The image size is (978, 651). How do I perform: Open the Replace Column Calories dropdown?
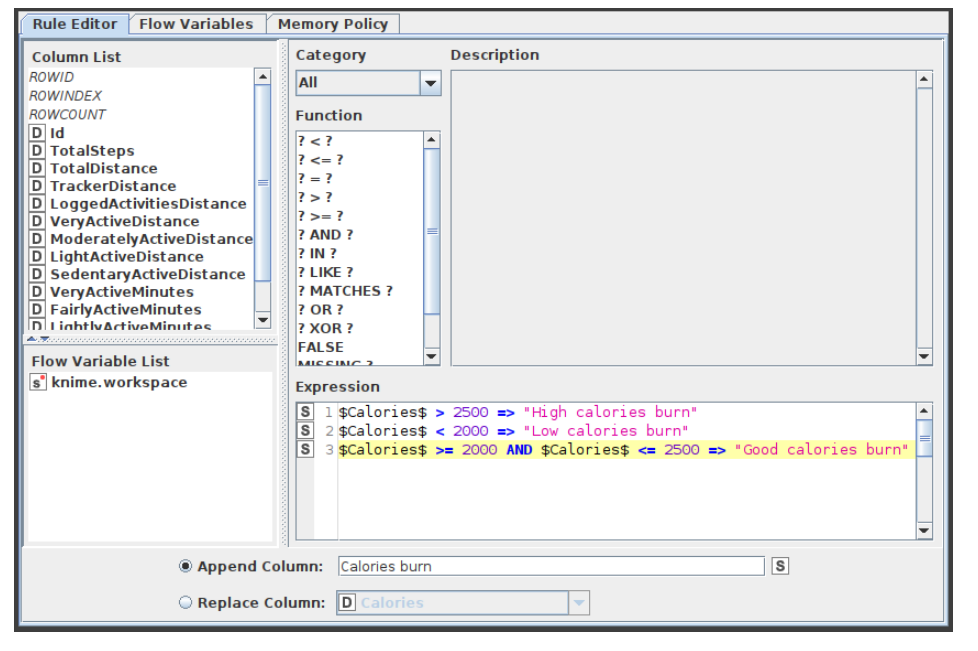tap(463, 603)
